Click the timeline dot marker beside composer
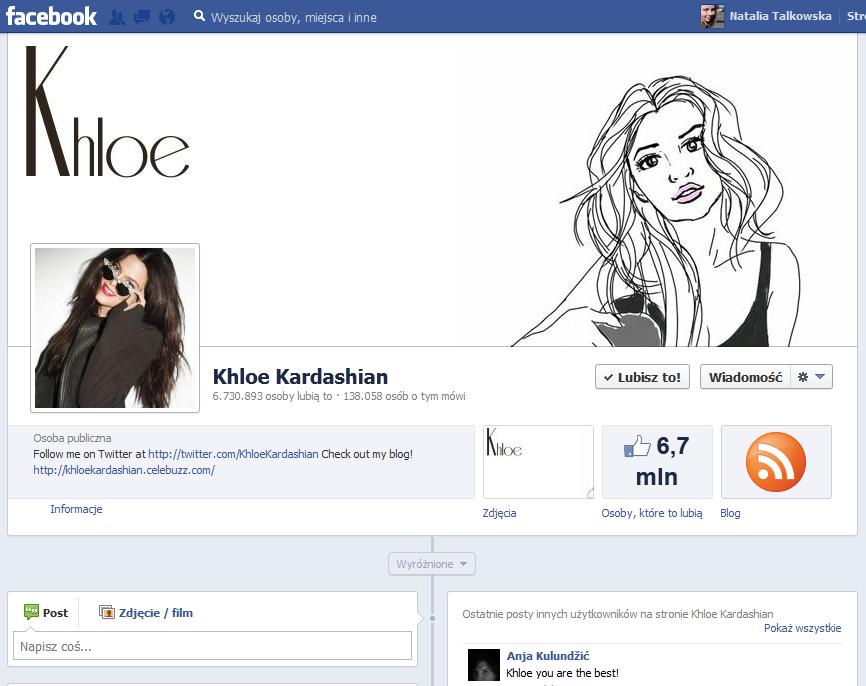This screenshot has height=686, width=866. pos(432,619)
